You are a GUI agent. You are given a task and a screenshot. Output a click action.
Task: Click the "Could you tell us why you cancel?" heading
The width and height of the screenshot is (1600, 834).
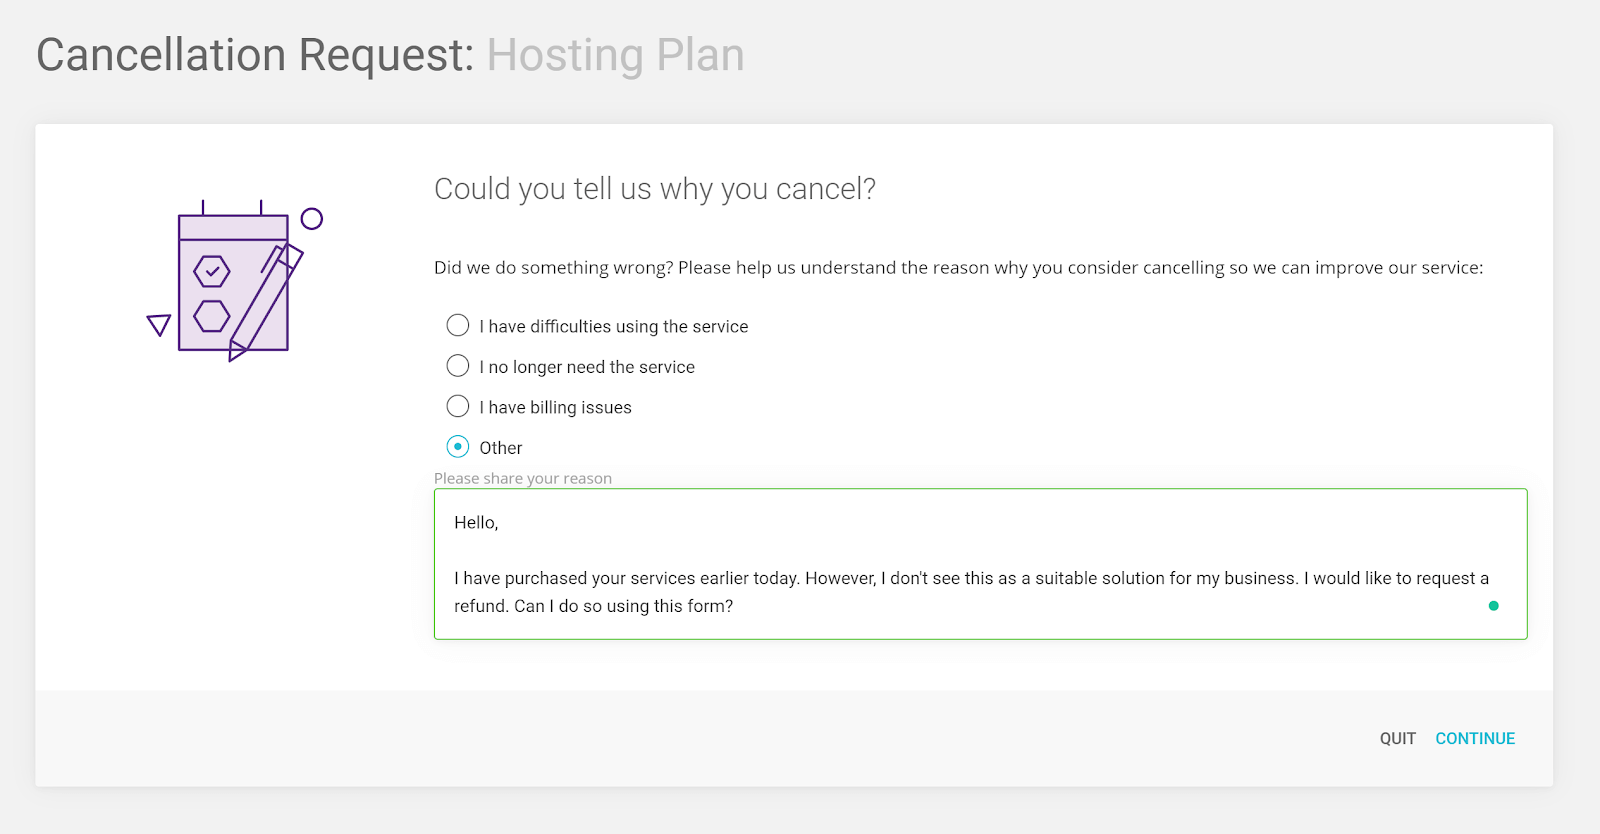pos(655,189)
